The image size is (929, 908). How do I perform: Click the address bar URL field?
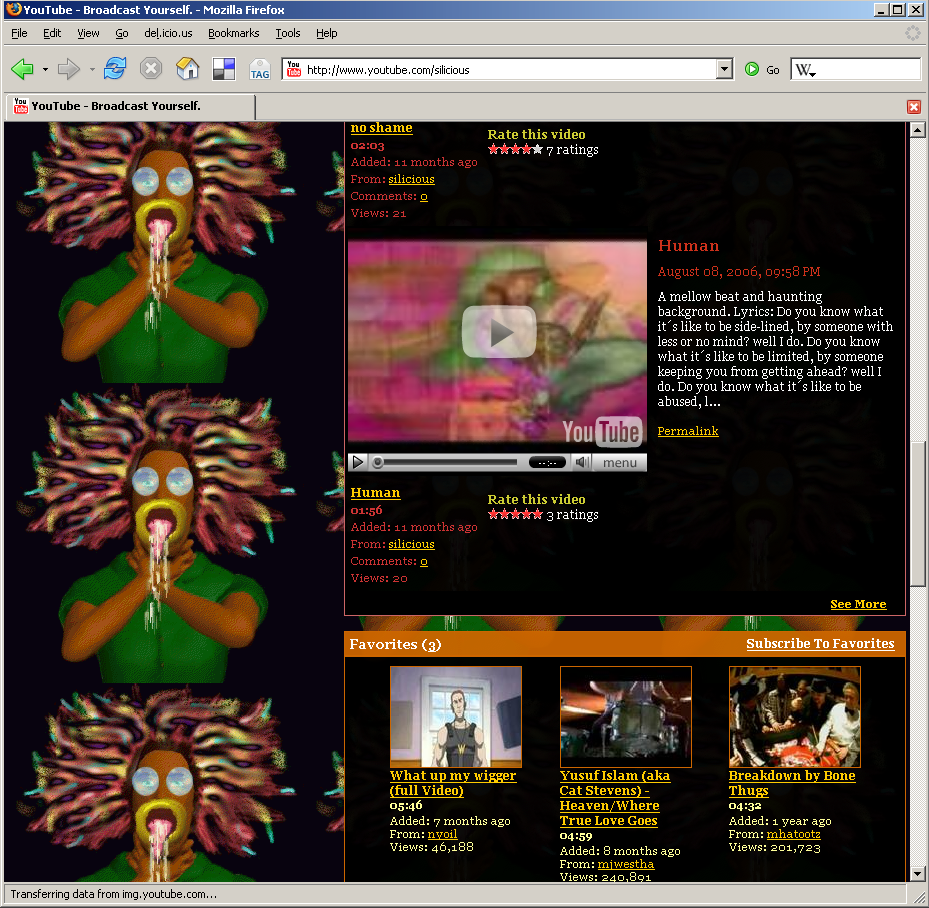tap(508, 70)
